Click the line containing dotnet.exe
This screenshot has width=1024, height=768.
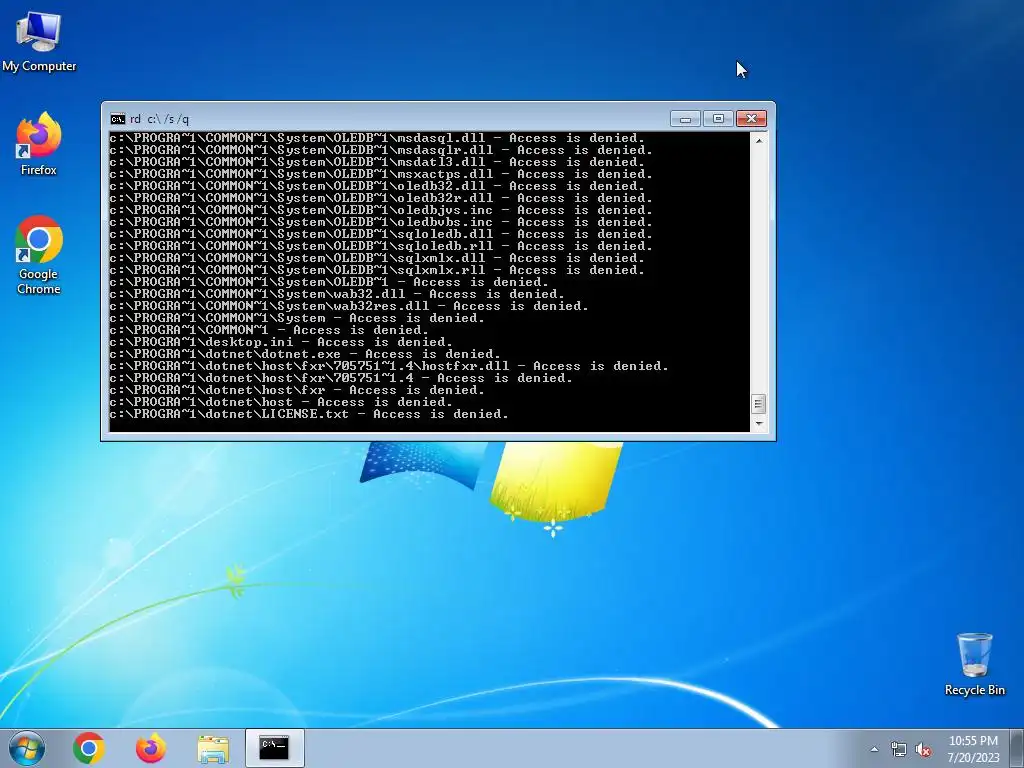pos(305,354)
